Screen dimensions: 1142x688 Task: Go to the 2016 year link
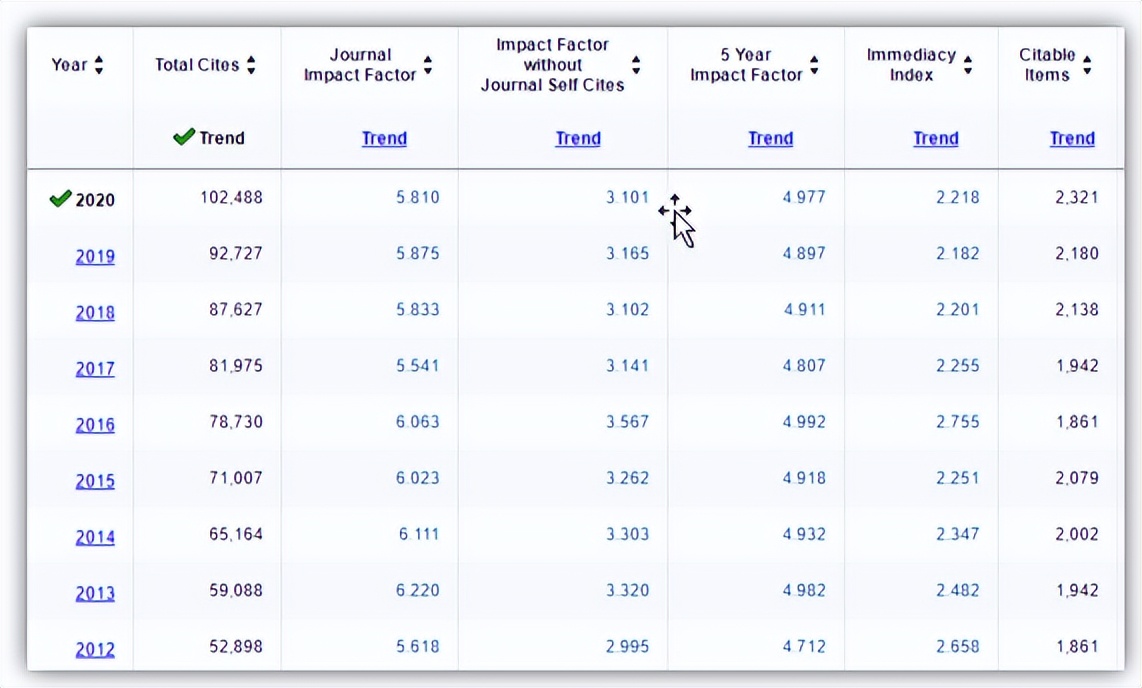95,424
